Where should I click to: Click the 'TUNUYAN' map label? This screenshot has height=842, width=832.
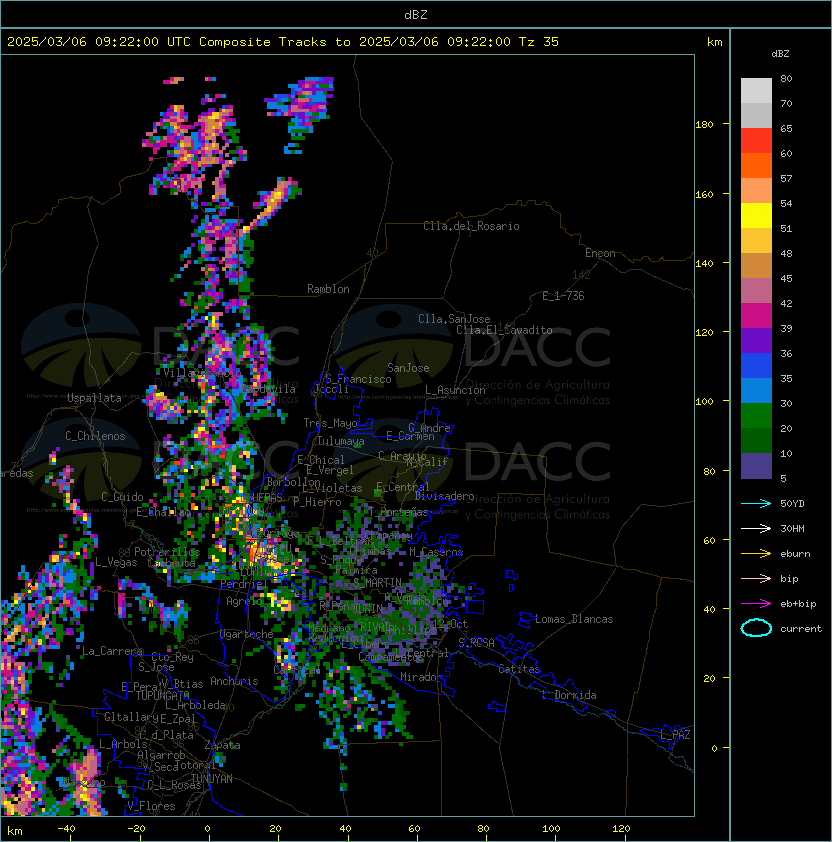click(x=212, y=779)
